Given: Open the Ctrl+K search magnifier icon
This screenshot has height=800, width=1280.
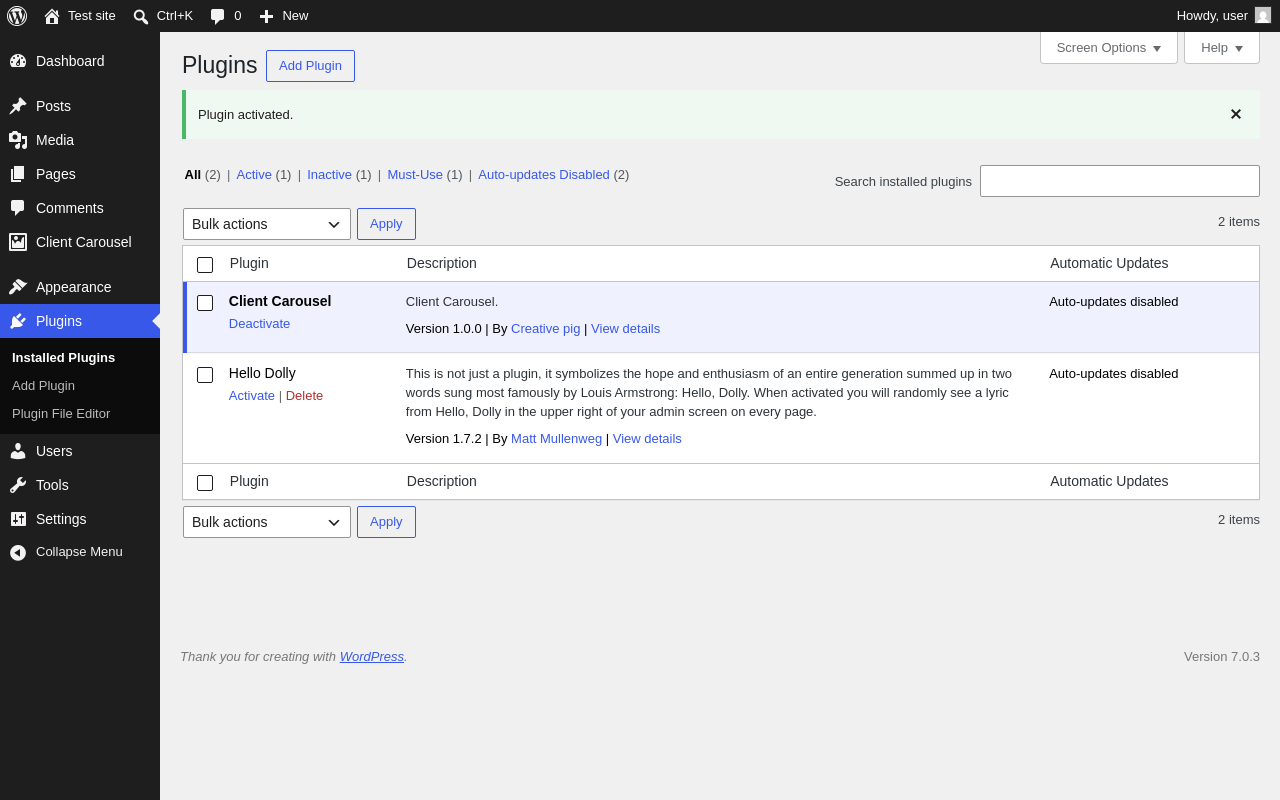Looking at the screenshot, I should 141,16.
